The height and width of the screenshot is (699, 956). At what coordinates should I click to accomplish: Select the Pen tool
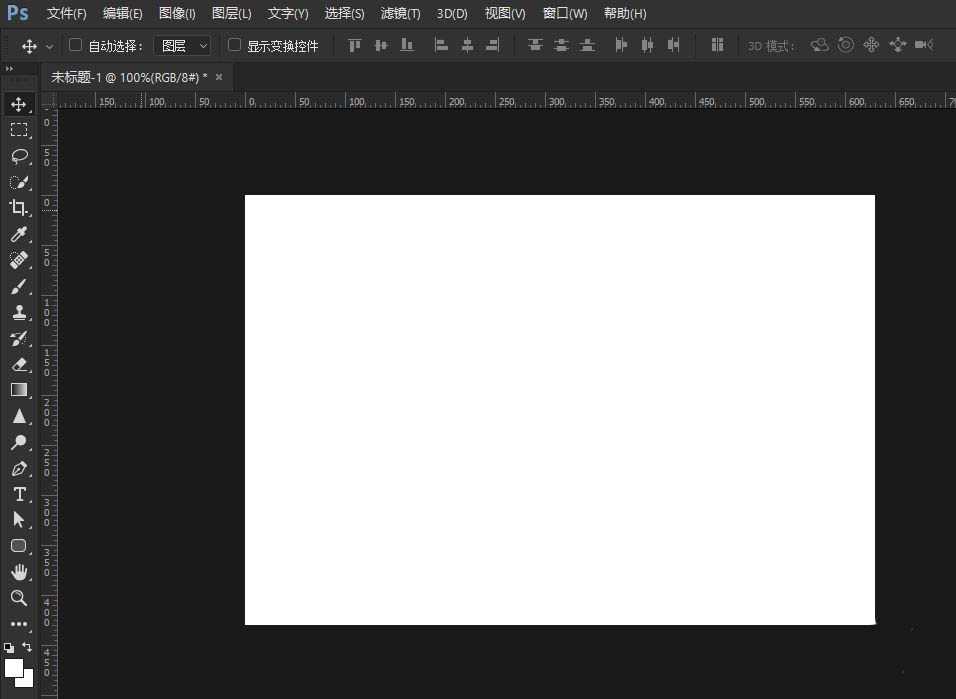pos(19,468)
